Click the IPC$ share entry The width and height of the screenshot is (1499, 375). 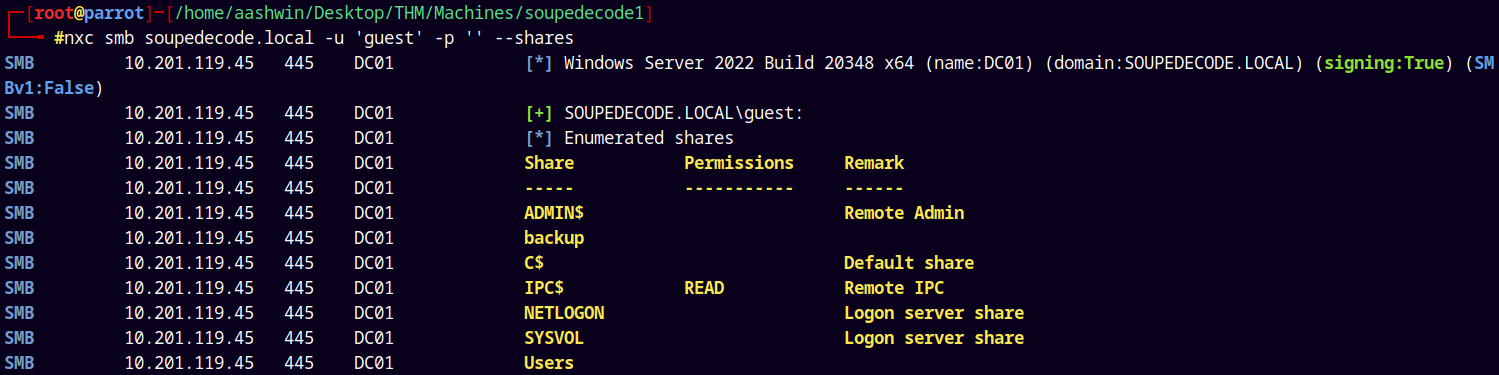click(544, 288)
